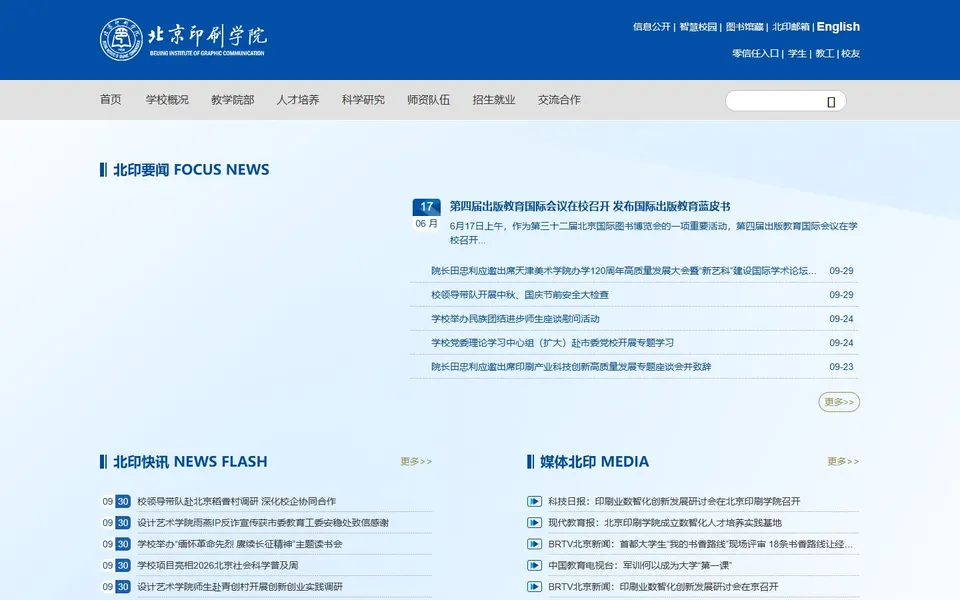Open 图书馆藏 top link
The height and width of the screenshot is (600, 960).
(x=744, y=27)
